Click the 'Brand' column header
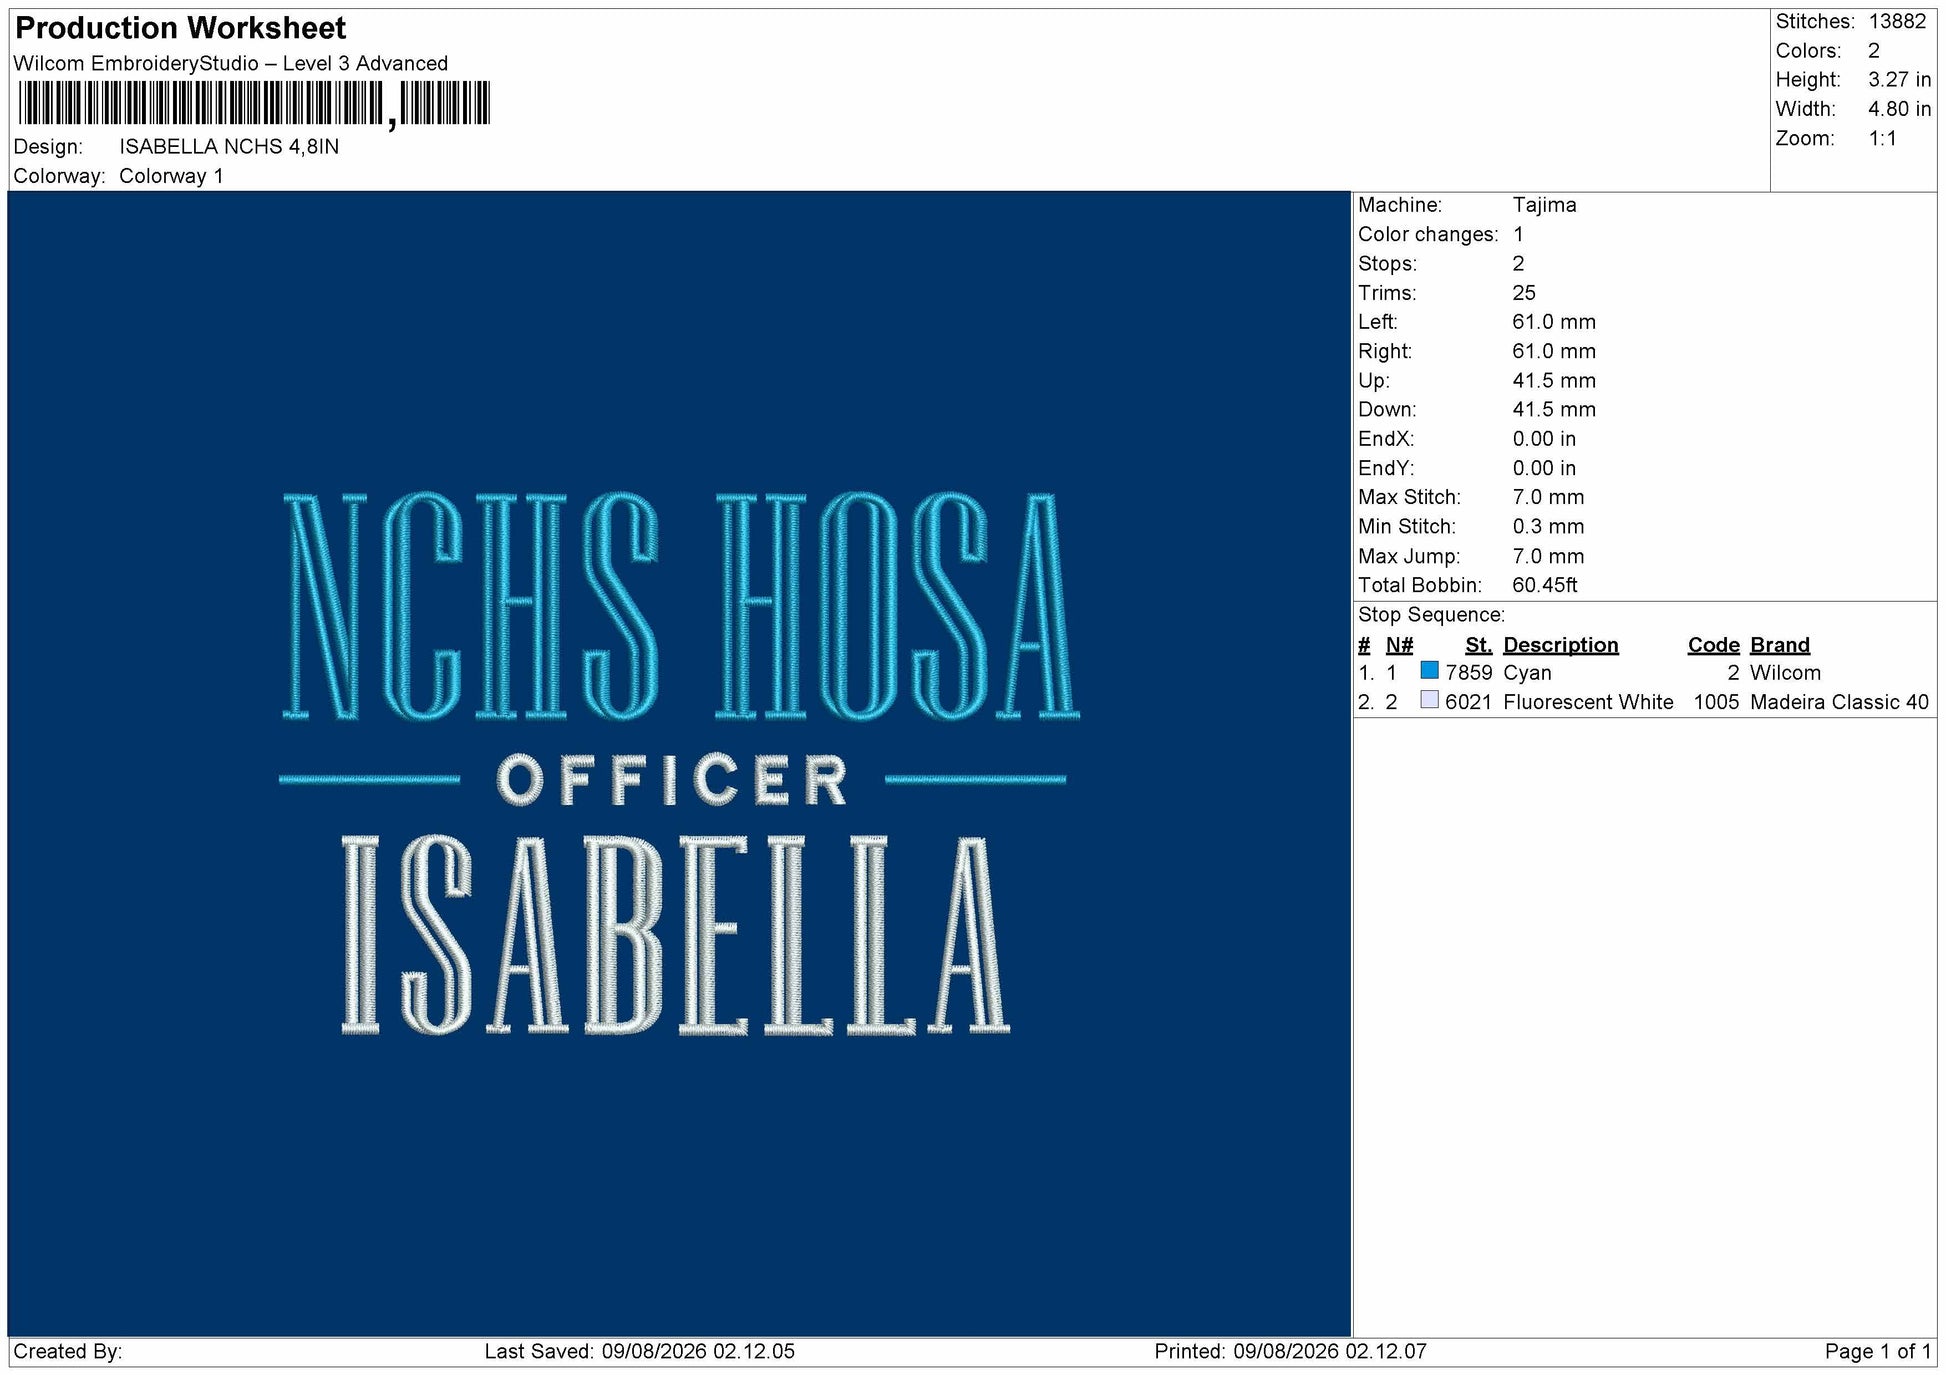This screenshot has width=1946, height=1375. click(x=1780, y=645)
